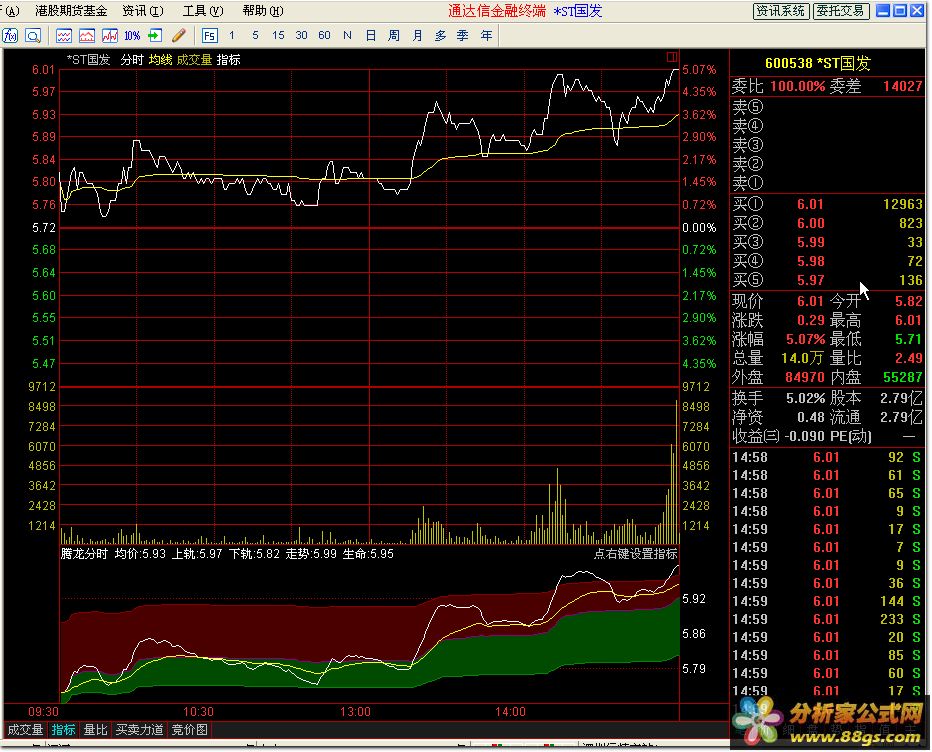Click the magnifier stock search icon
This screenshot has width=932, height=752.
33,36
